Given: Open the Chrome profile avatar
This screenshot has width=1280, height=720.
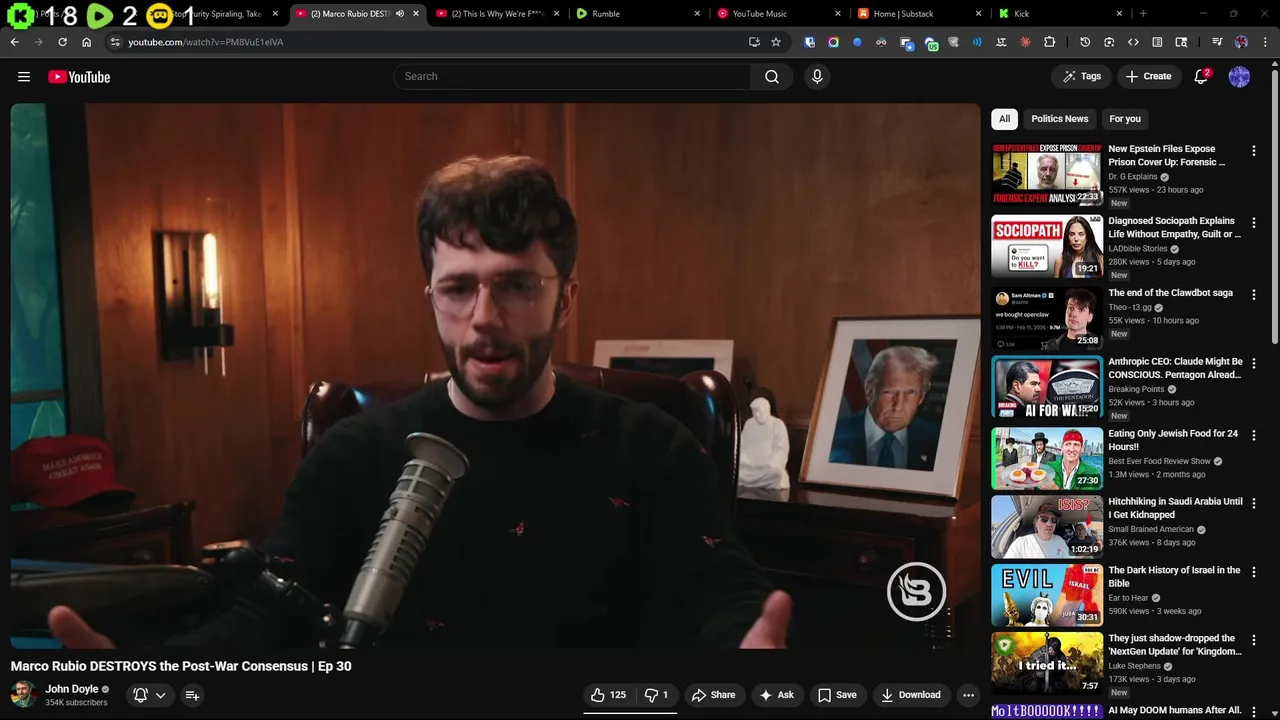Looking at the screenshot, I should tap(1241, 42).
